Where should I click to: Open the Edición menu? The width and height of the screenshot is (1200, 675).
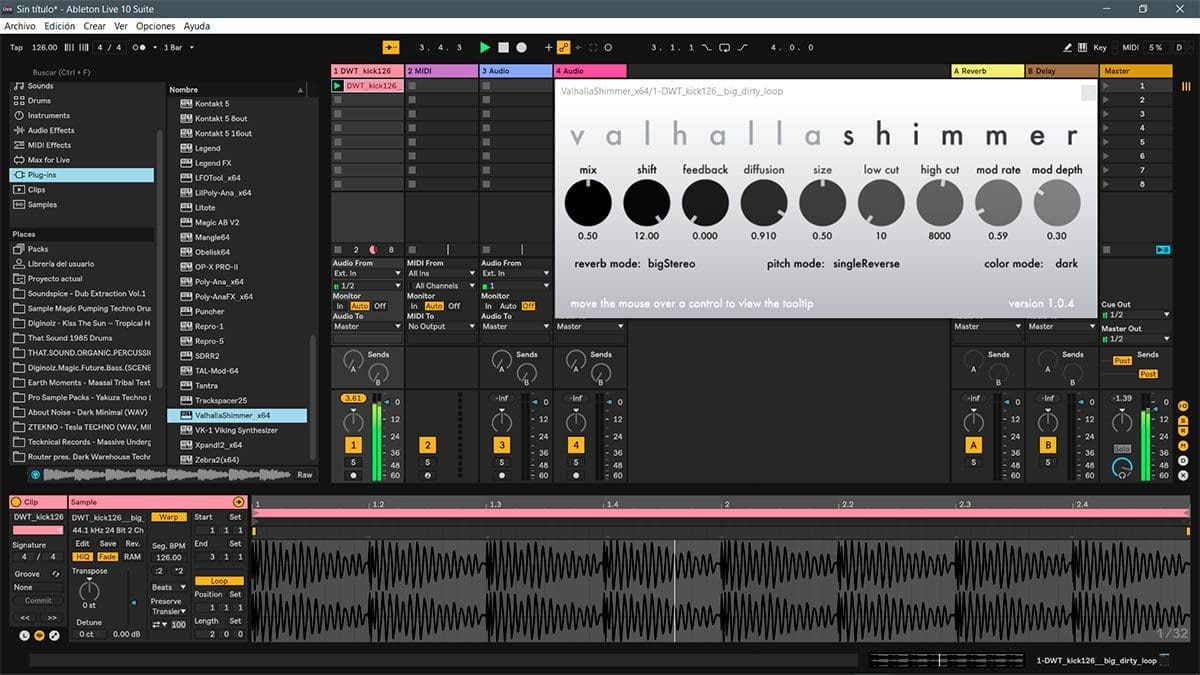pyautogui.click(x=60, y=26)
